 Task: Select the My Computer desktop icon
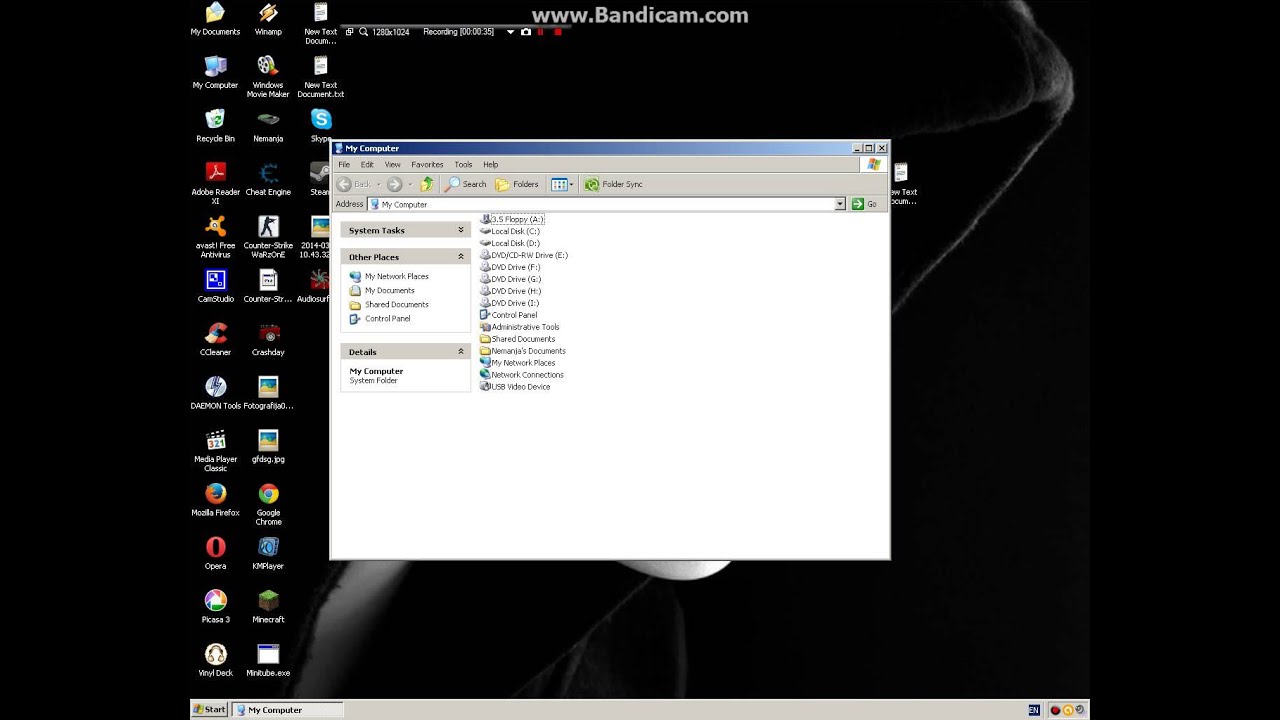pyautogui.click(x=215, y=73)
